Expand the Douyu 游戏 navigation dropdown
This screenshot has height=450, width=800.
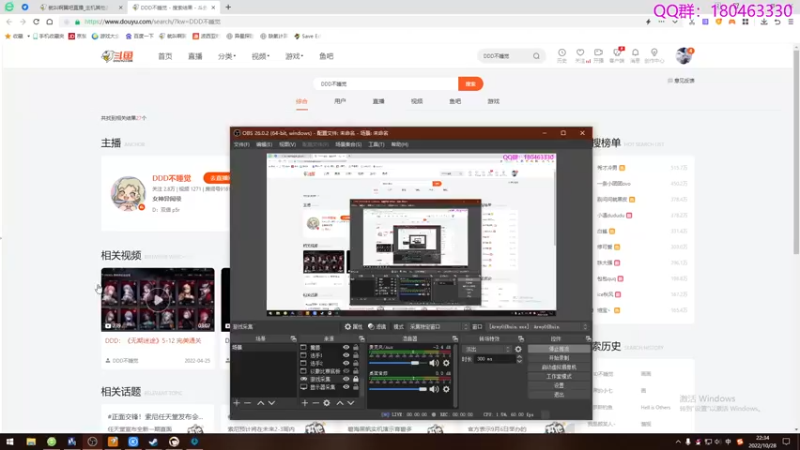294,56
